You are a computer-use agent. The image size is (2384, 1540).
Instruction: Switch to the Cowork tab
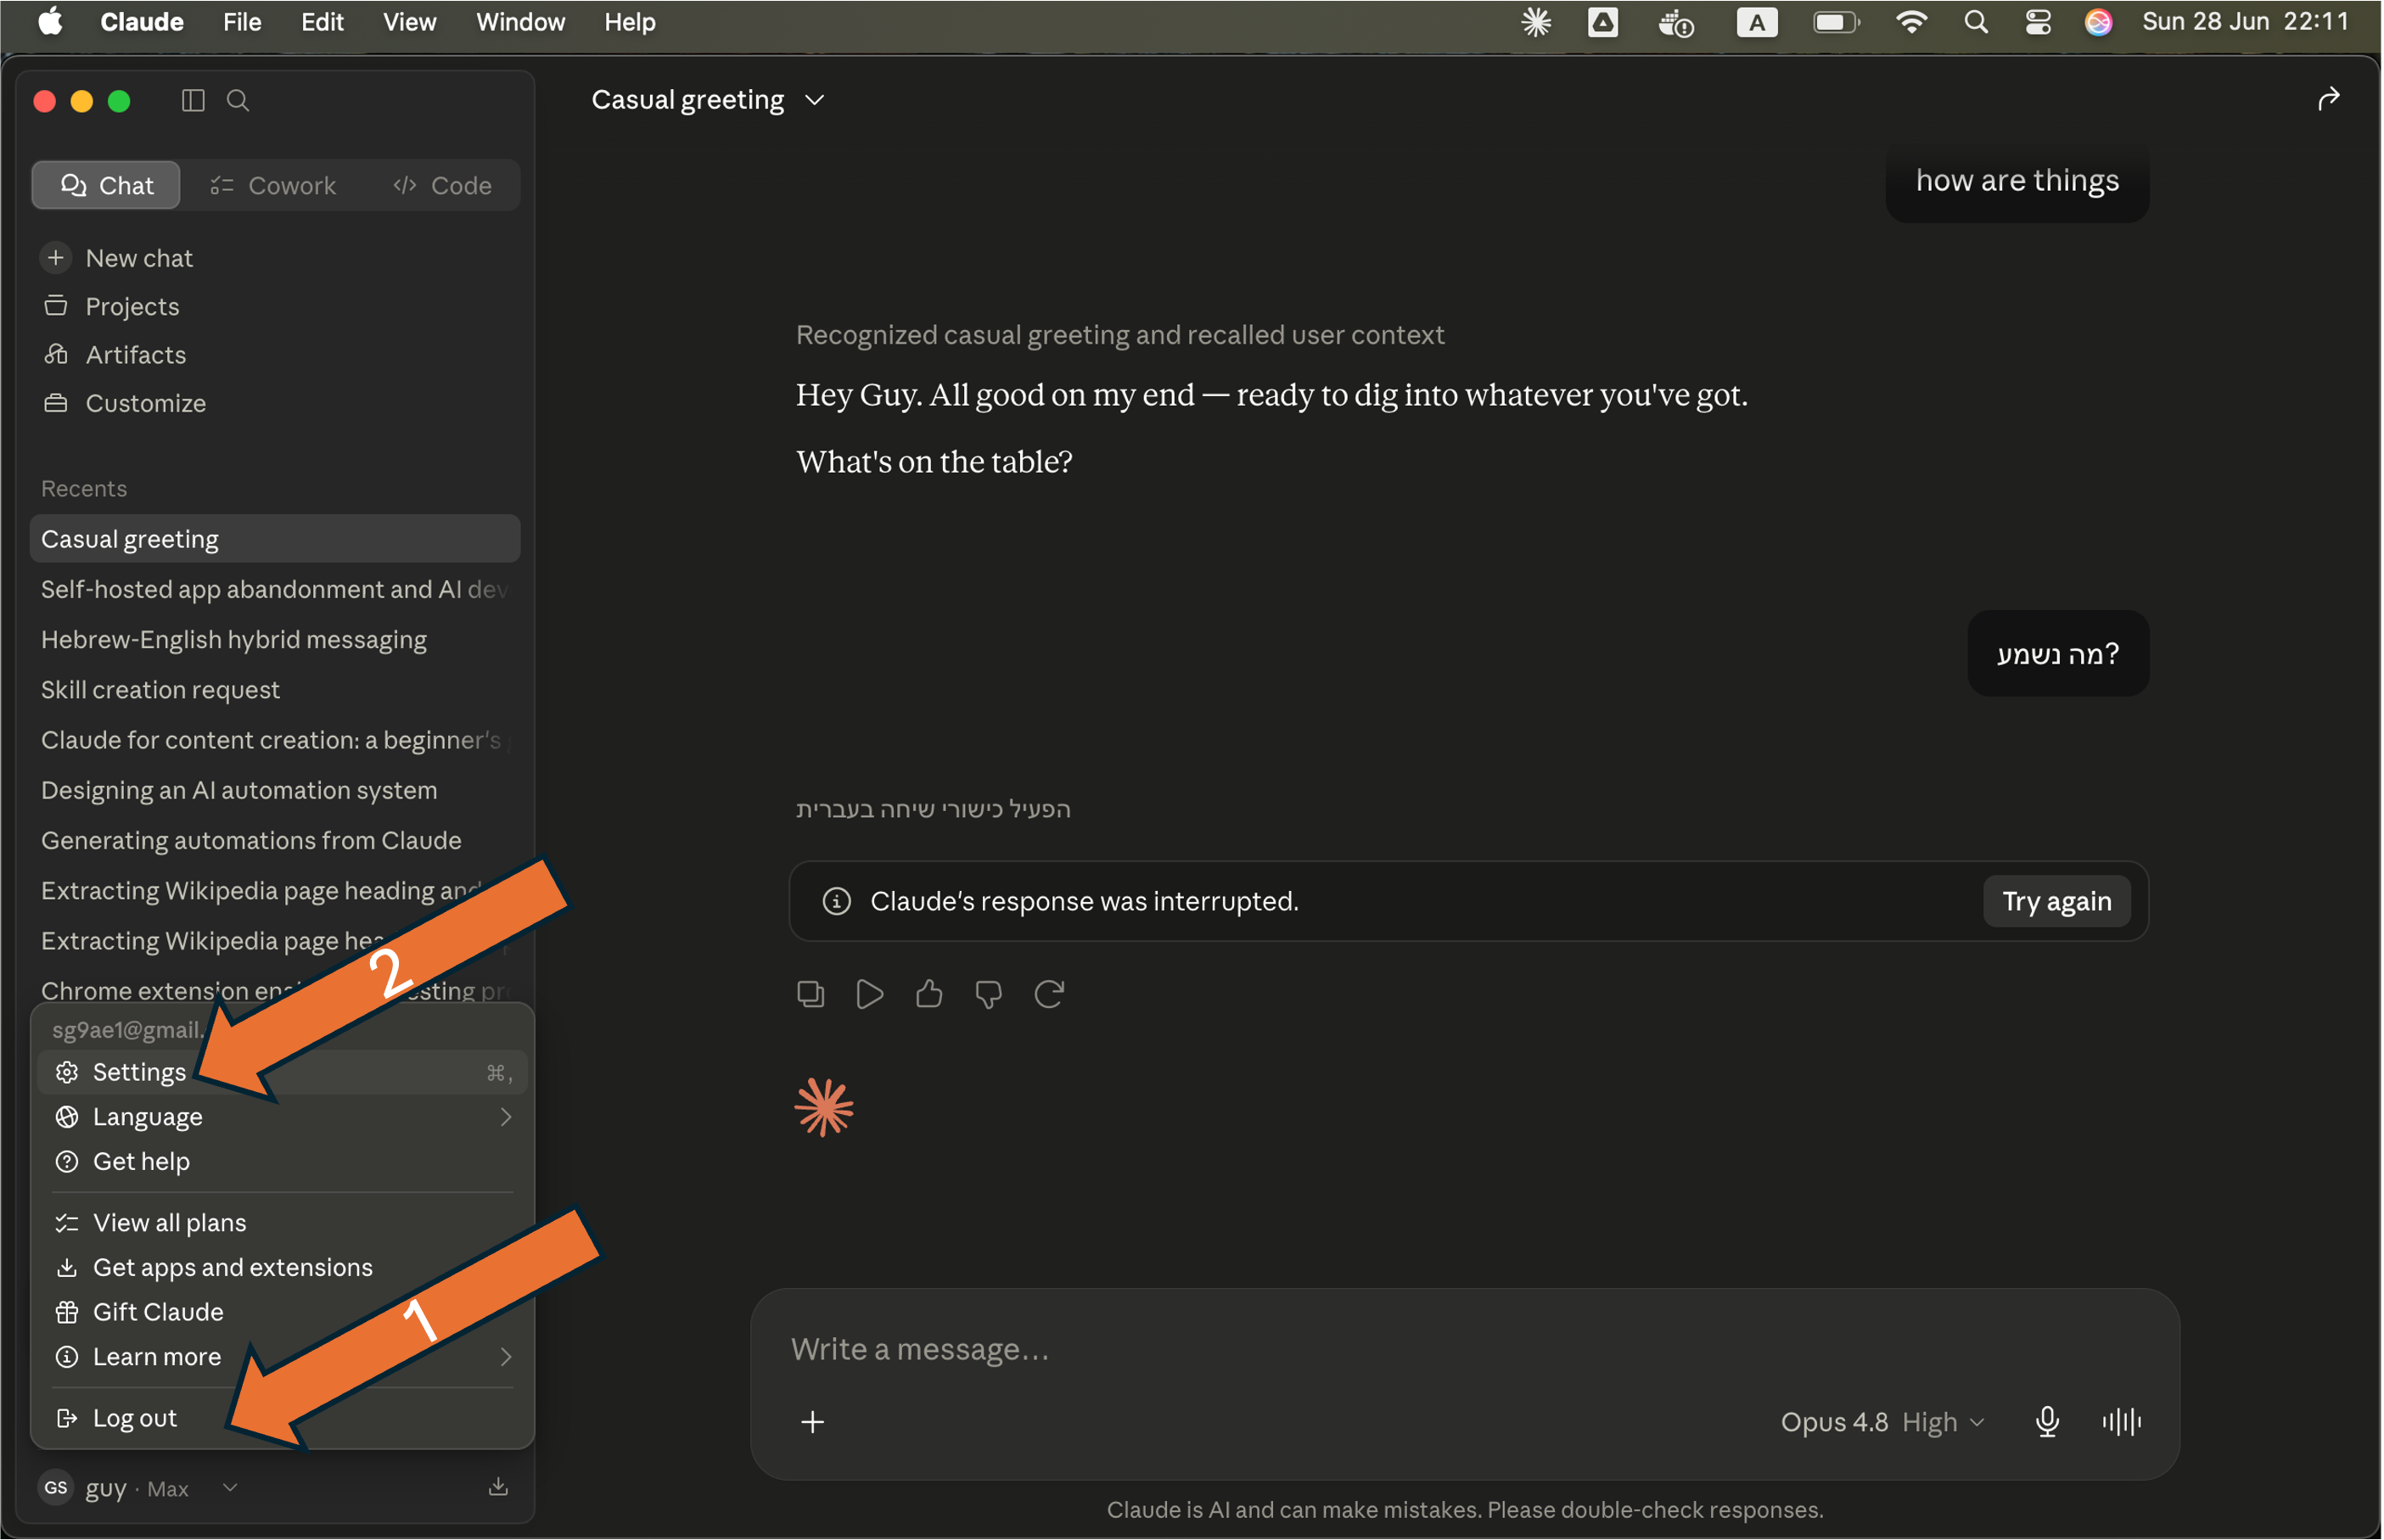tap(274, 186)
